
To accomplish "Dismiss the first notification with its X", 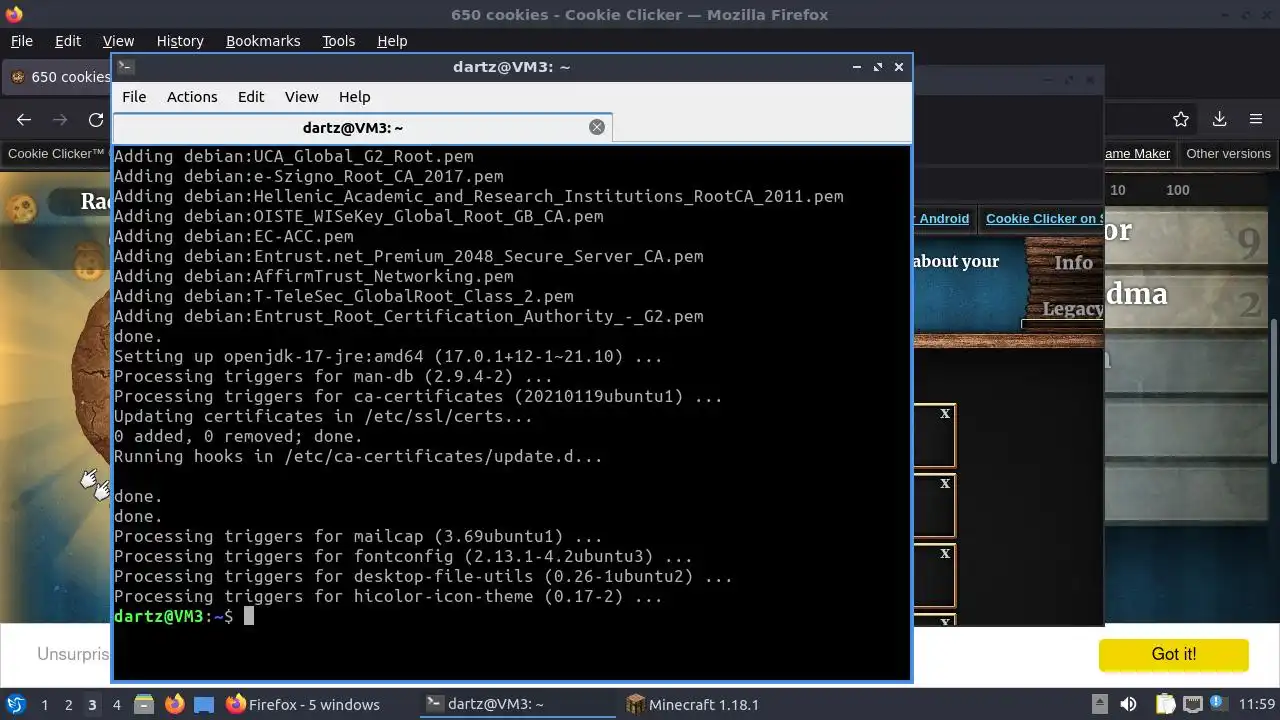I will 945,413.
